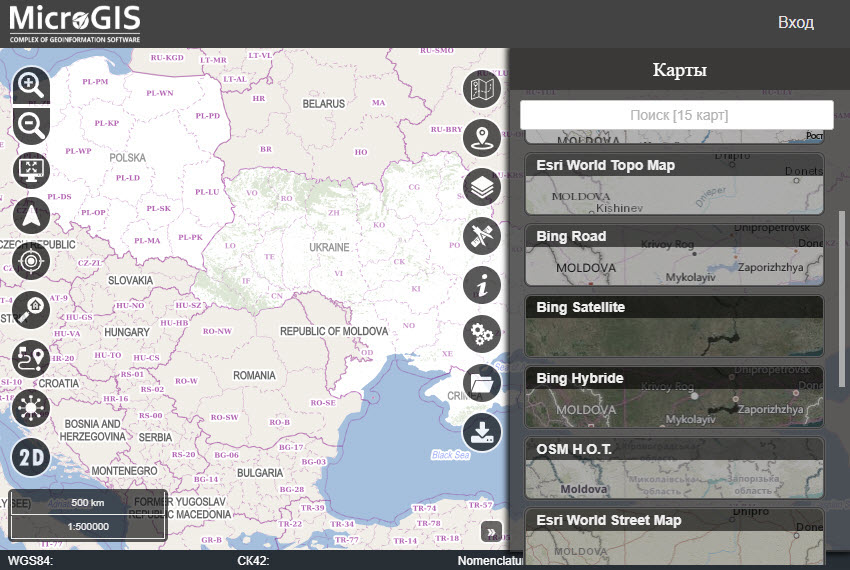Switch the 2D view mode button
850x570 pixels.
coord(31,458)
